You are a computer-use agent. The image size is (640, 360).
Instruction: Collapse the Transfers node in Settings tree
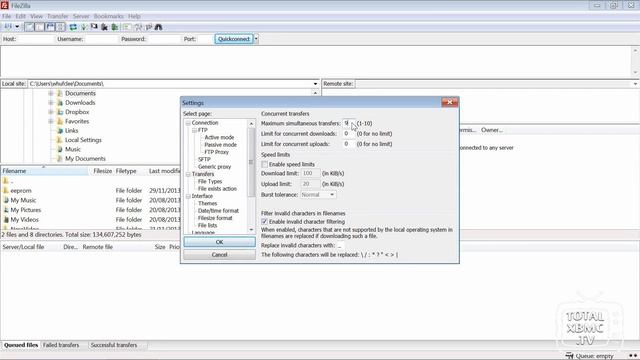pos(188,174)
